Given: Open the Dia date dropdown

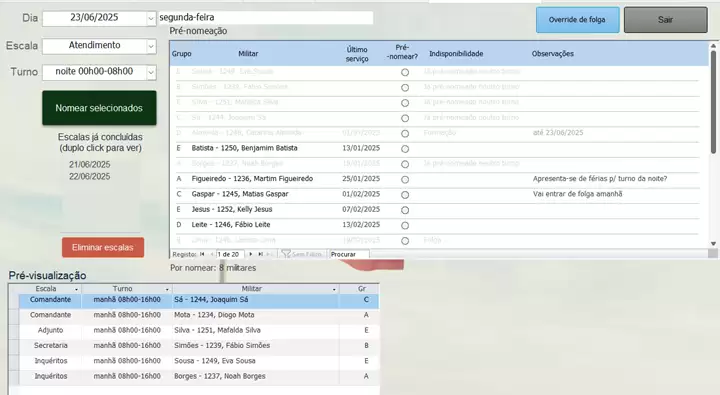Looking at the screenshot, I should [x=151, y=18].
